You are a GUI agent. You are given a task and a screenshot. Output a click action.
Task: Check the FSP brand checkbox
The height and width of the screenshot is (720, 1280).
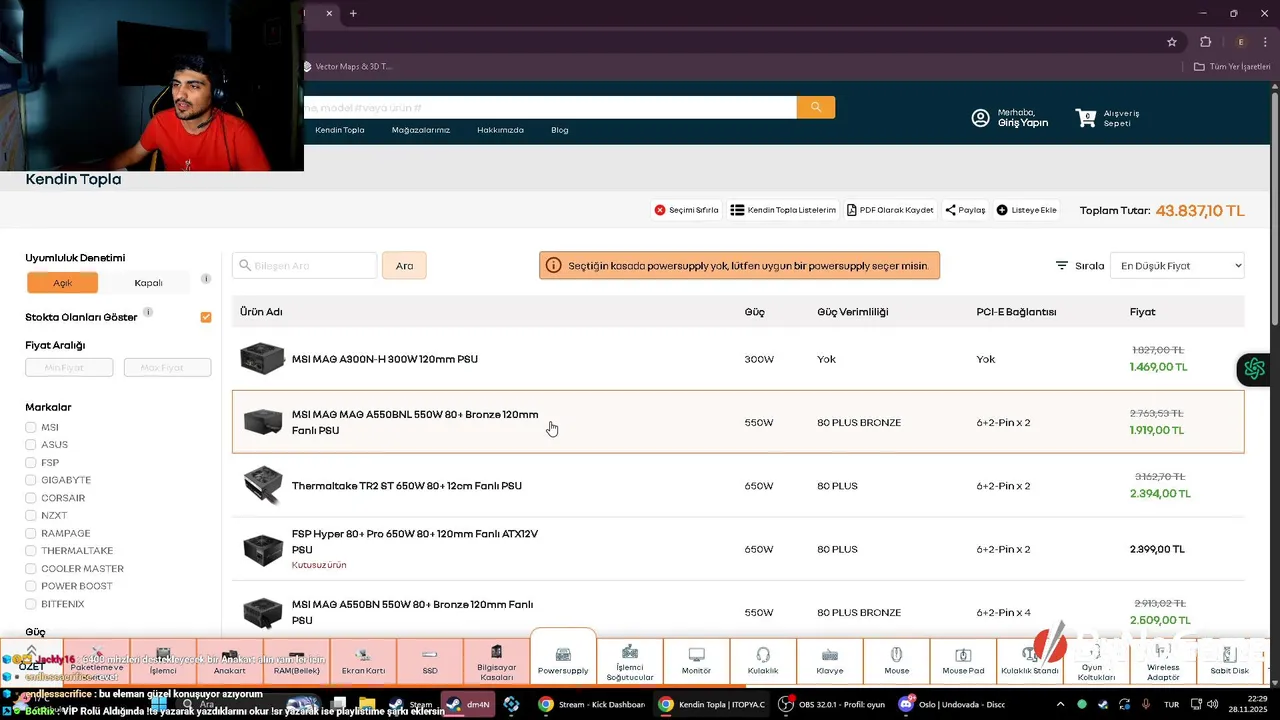pos(31,463)
